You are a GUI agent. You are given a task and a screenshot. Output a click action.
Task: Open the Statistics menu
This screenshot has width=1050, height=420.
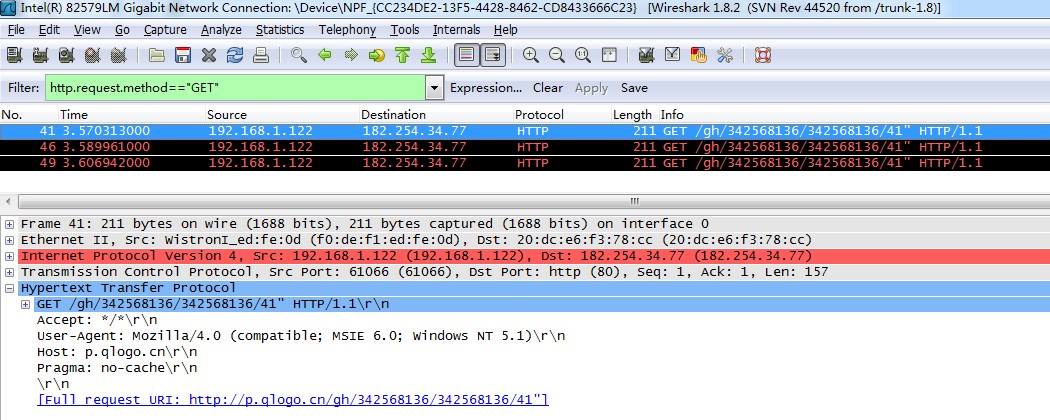tap(280, 30)
